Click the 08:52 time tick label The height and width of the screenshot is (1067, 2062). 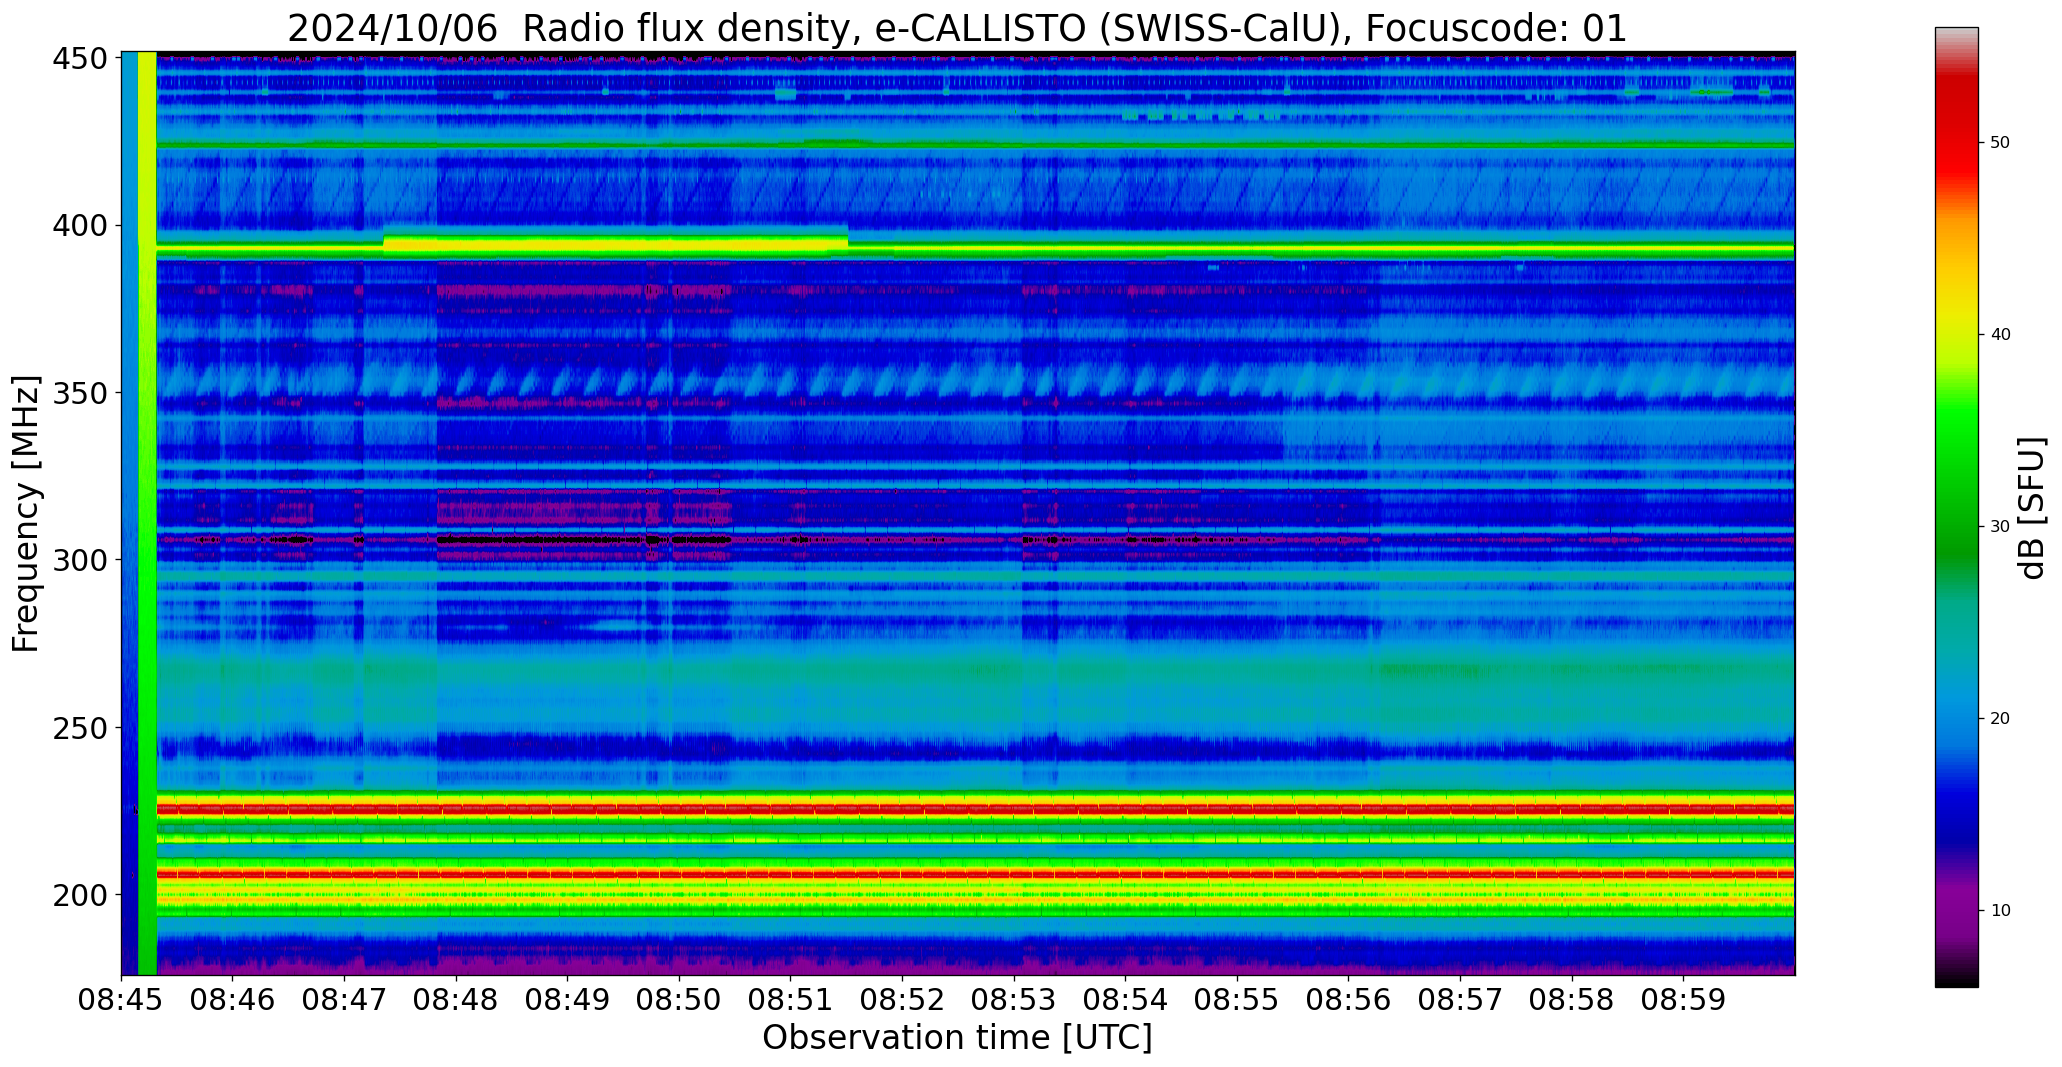(903, 1000)
